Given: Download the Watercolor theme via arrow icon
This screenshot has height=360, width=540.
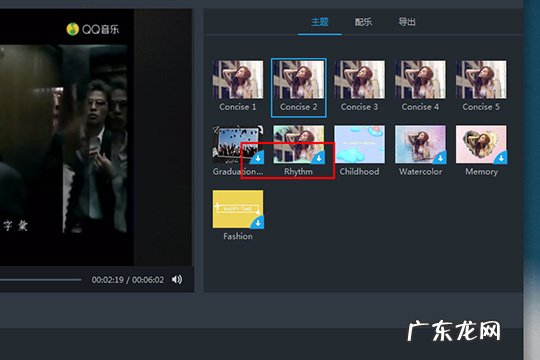Looking at the screenshot, I should coord(440,158).
